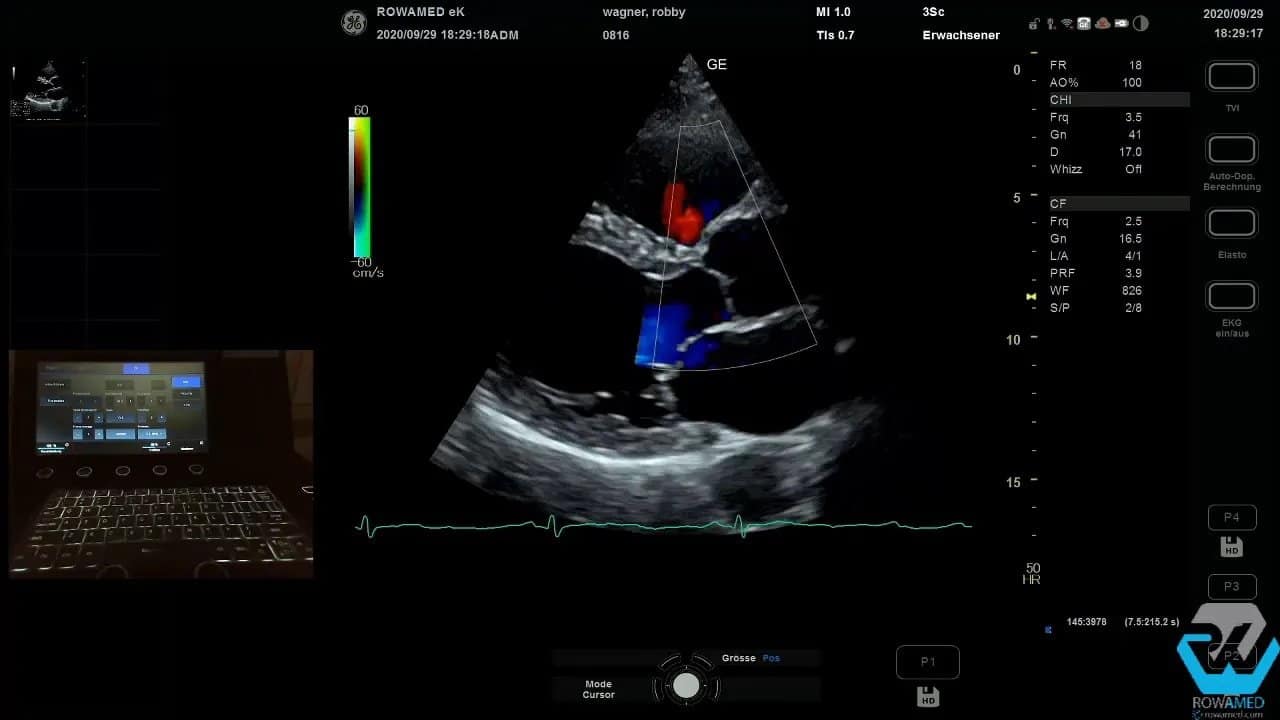The width and height of the screenshot is (1280, 720).
Task: Open the ultrasound clip thumbnail
Action: pos(49,89)
